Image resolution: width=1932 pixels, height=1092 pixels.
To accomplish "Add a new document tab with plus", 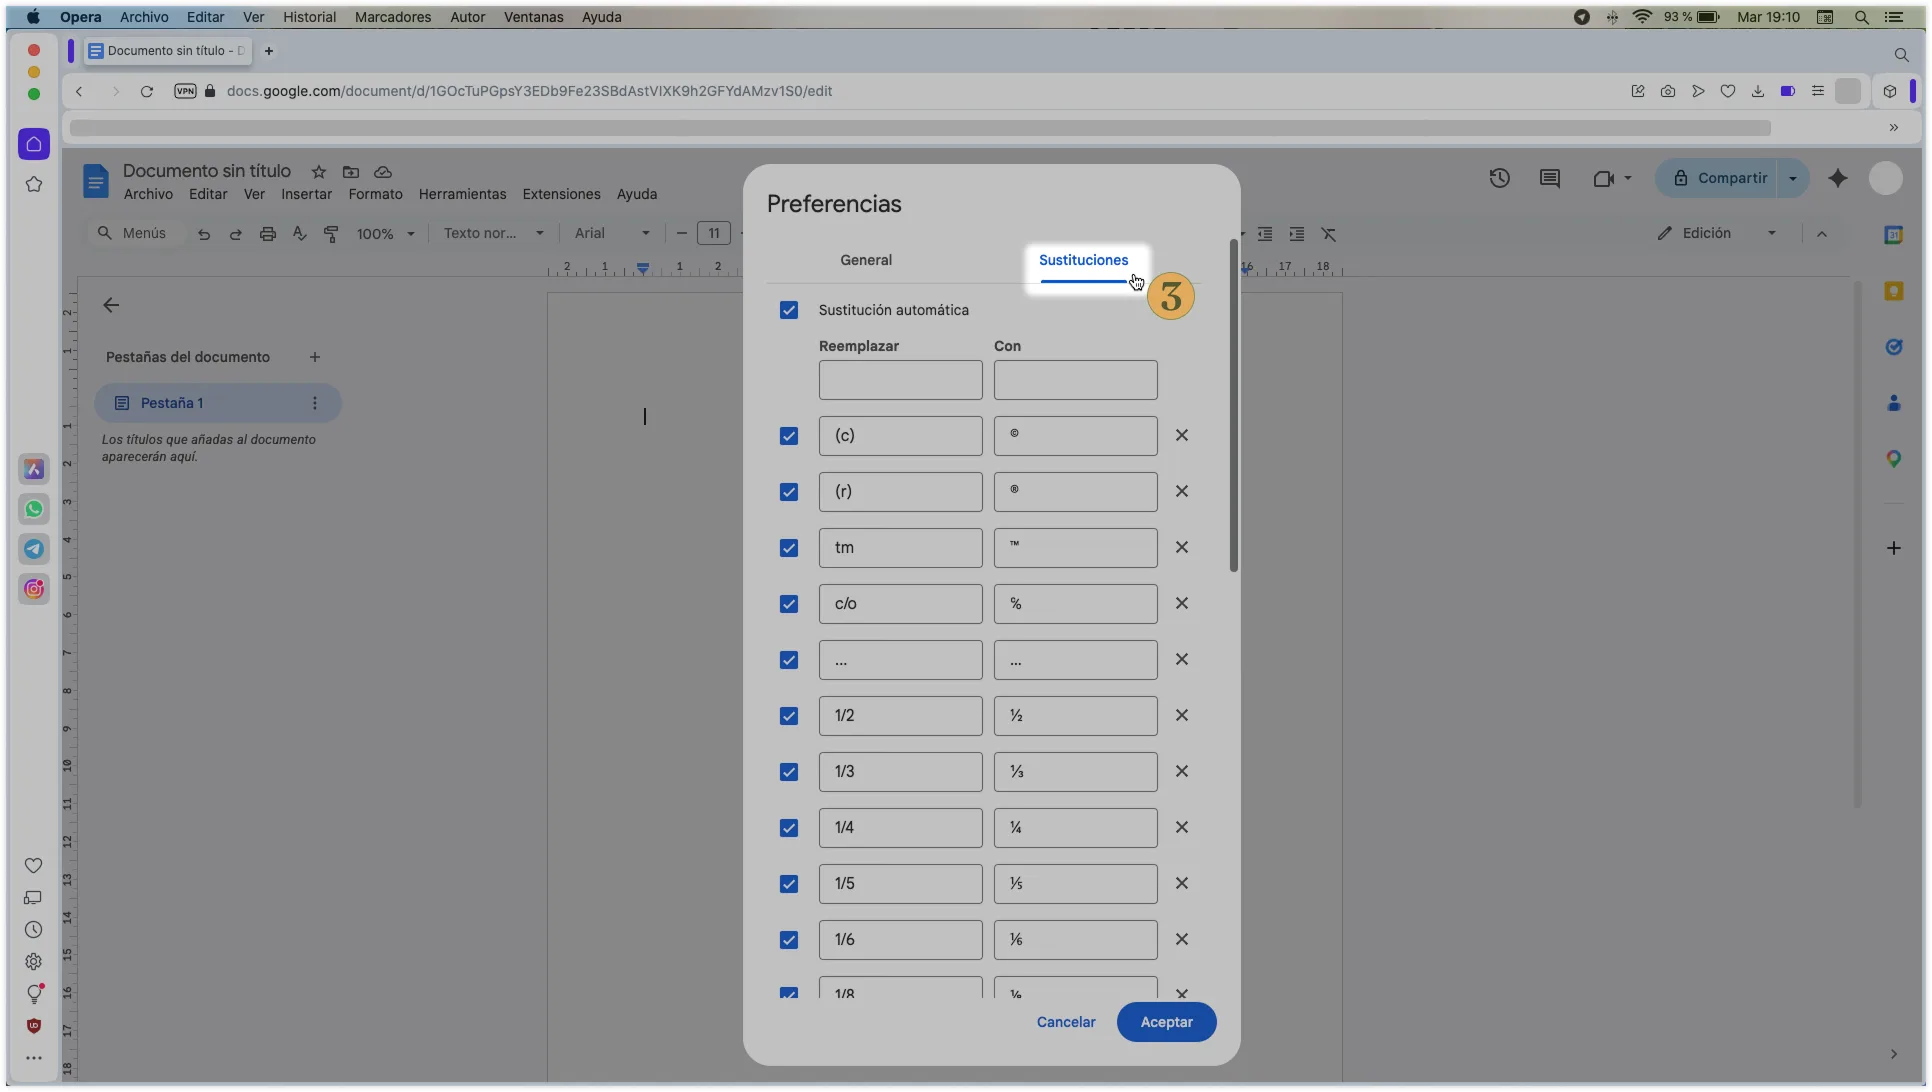I will pos(315,357).
